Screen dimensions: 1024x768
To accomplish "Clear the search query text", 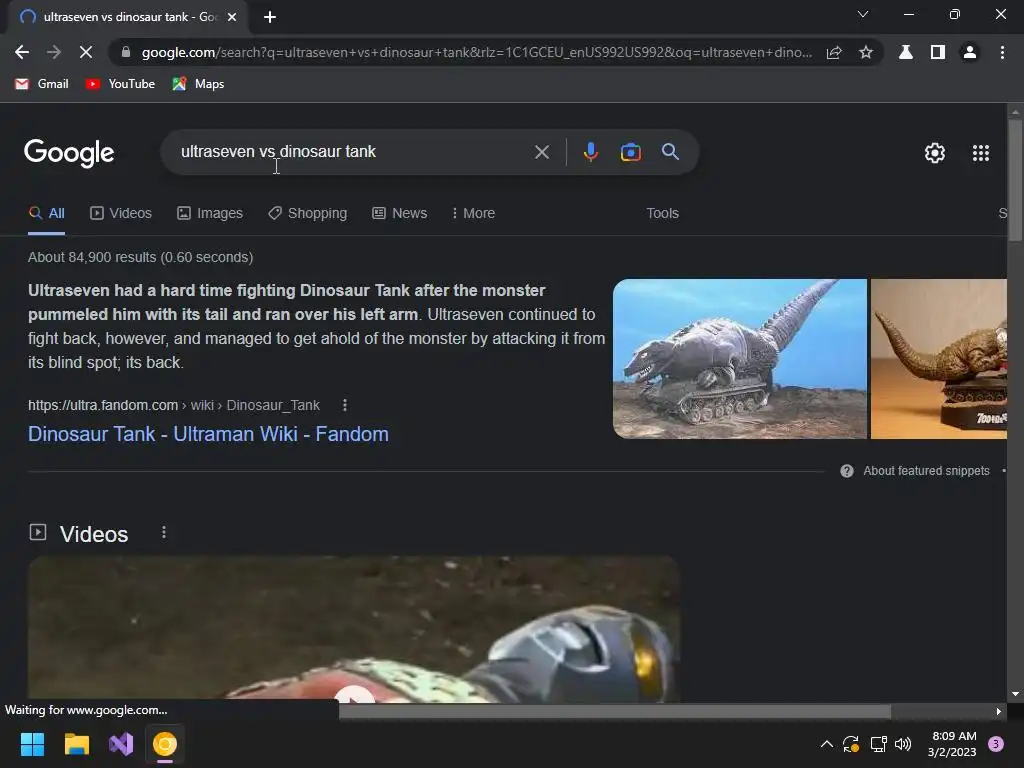I will [541, 152].
